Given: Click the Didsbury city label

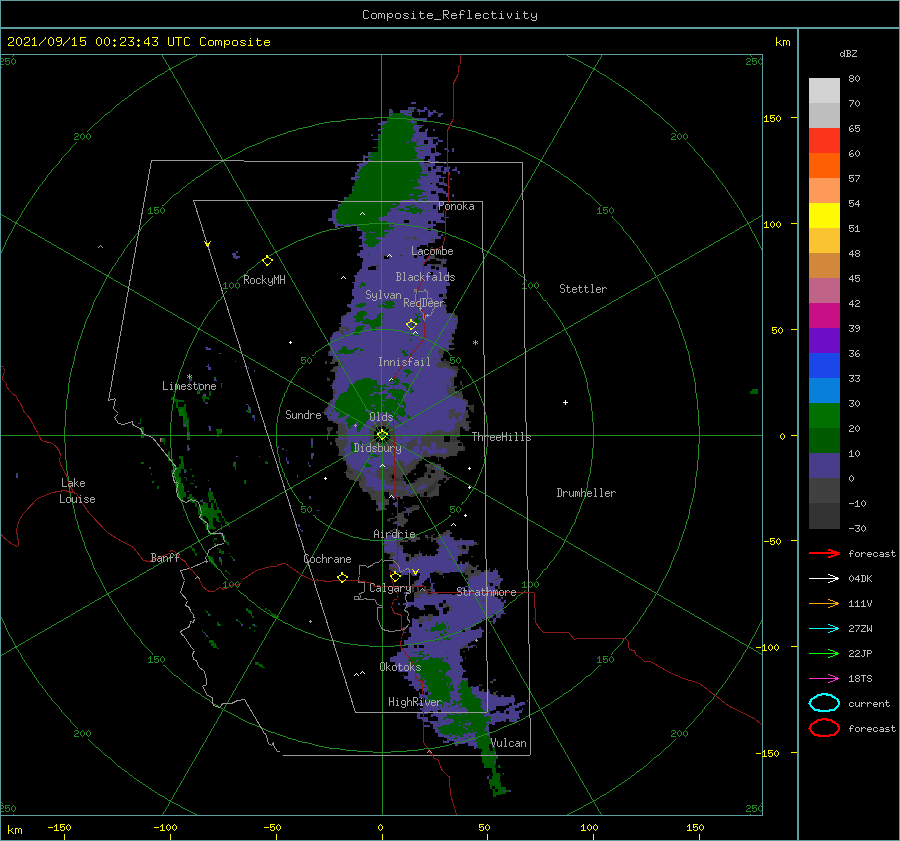Looking at the screenshot, I should click(377, 448).
